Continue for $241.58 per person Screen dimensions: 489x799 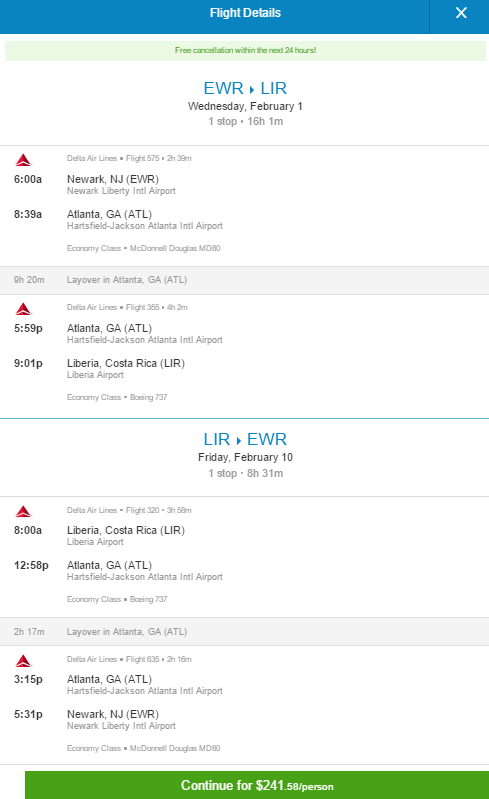pyautogui.click(x=257, y=785)
